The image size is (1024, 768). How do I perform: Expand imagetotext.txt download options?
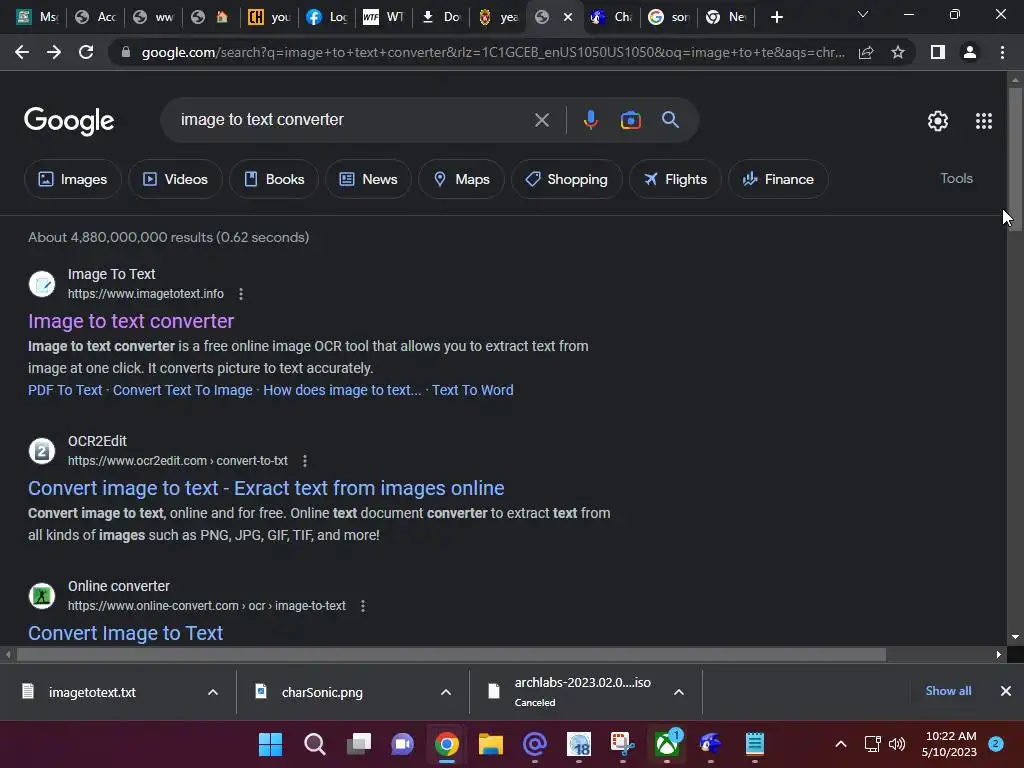213,692
